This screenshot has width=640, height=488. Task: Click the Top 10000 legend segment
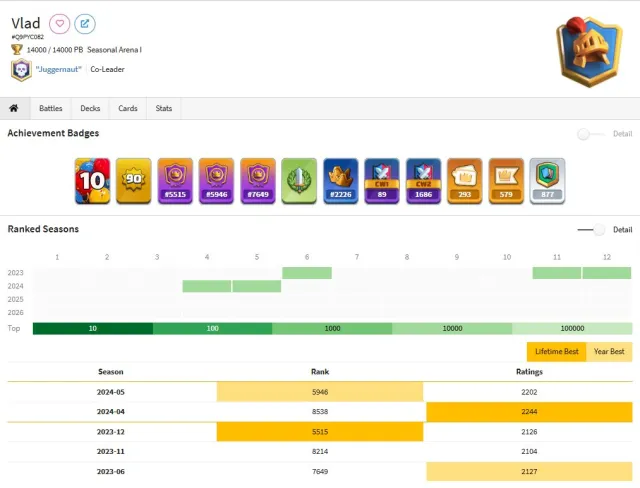452,328
